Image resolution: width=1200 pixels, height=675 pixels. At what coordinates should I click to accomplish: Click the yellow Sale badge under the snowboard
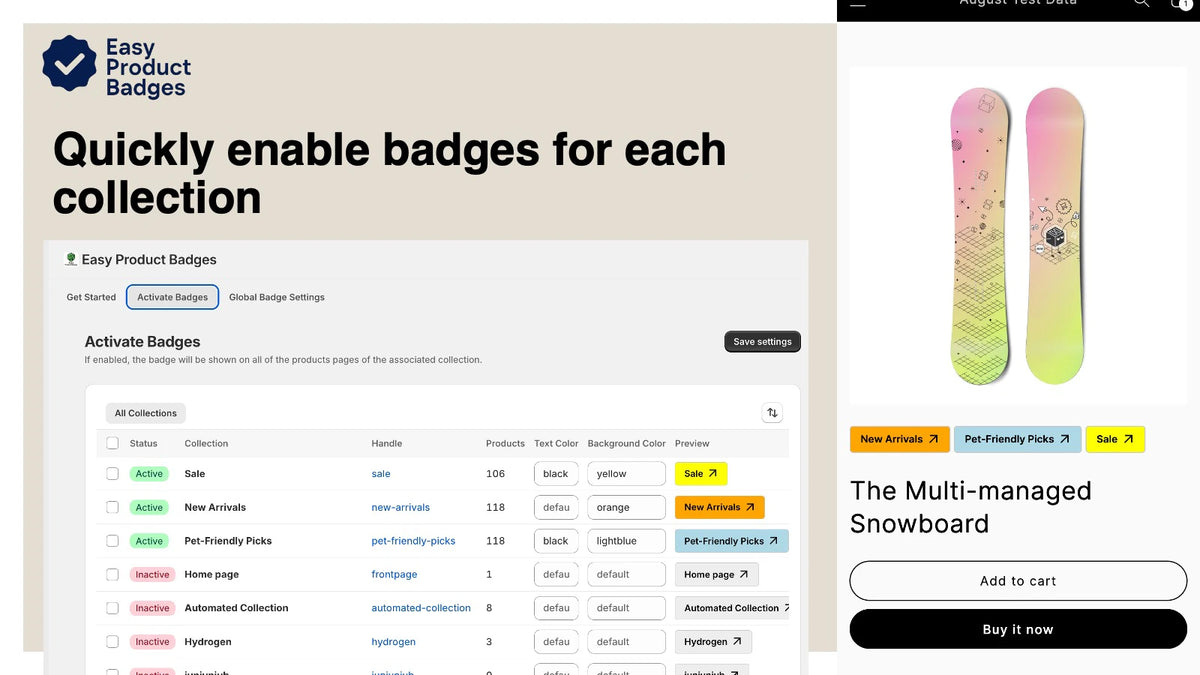1115,439
